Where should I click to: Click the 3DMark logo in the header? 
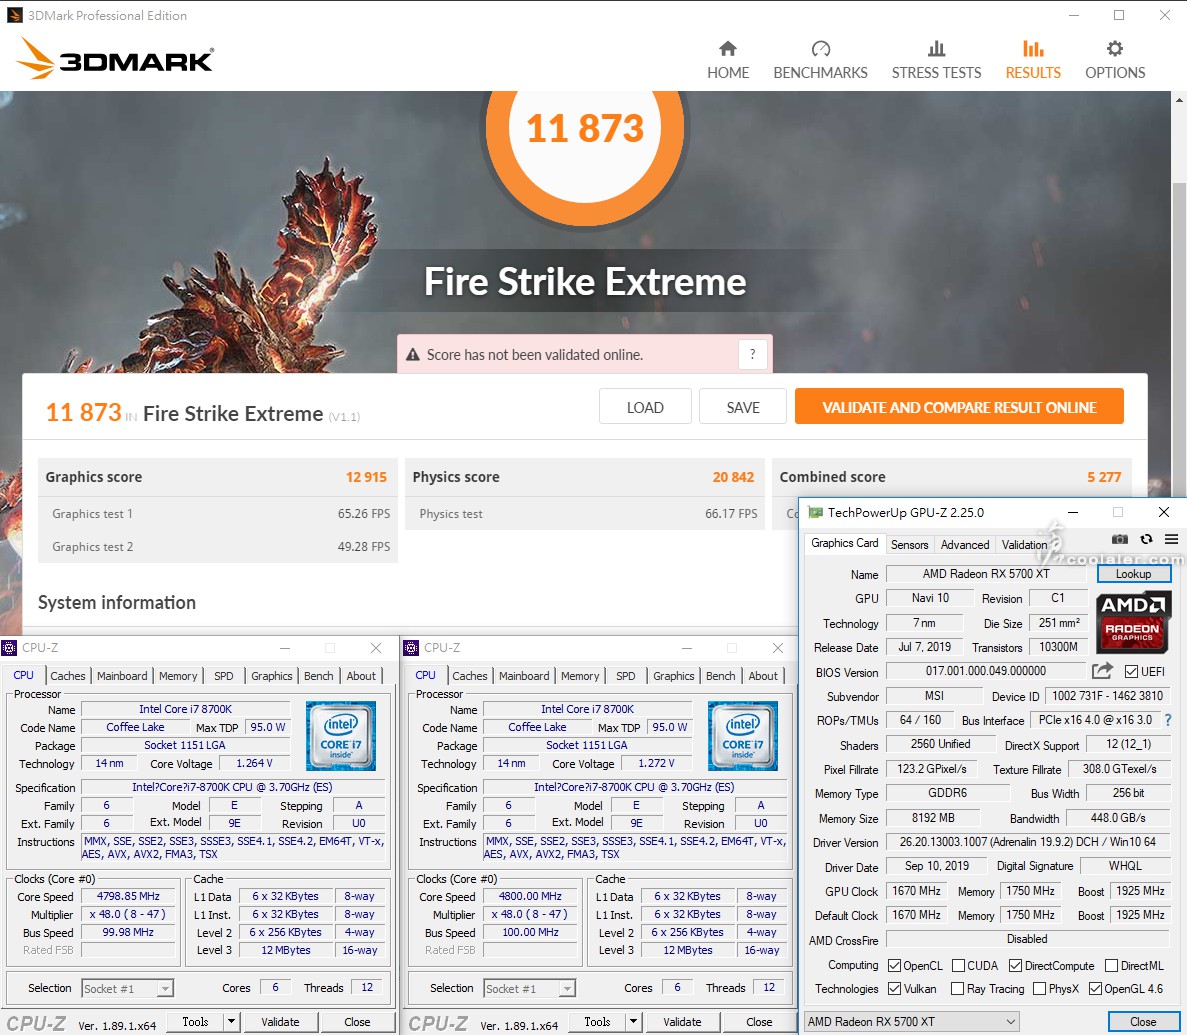click(116, 58)
